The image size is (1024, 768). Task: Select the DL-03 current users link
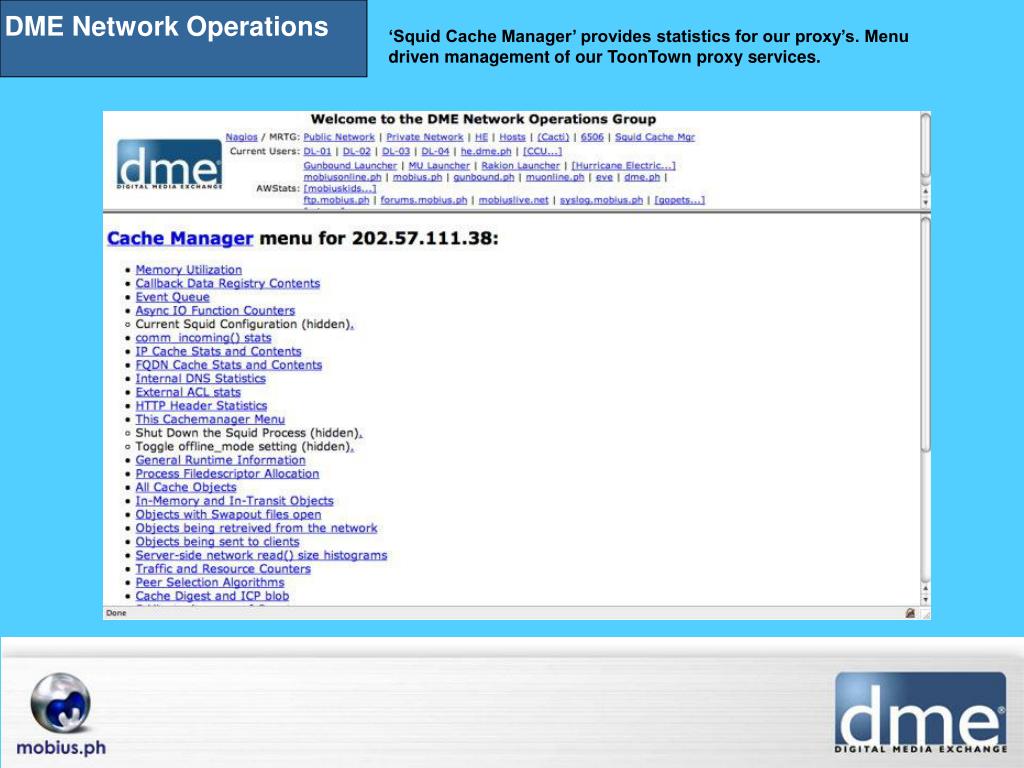pos(396,152)
